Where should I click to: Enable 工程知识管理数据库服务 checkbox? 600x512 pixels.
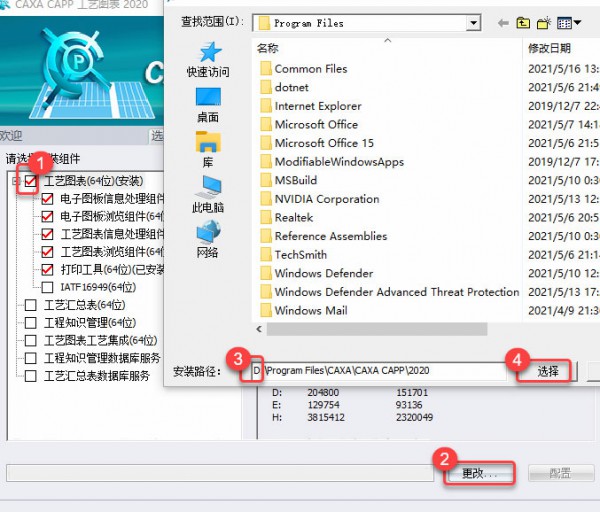[x=31, y=358]
